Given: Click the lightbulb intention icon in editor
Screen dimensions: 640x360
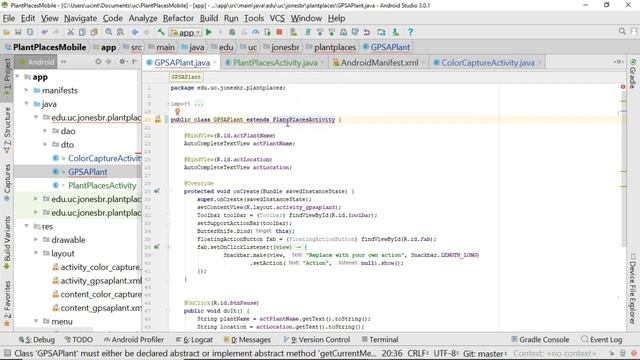Looking at the screenshot, I should [x=178, y=111].
